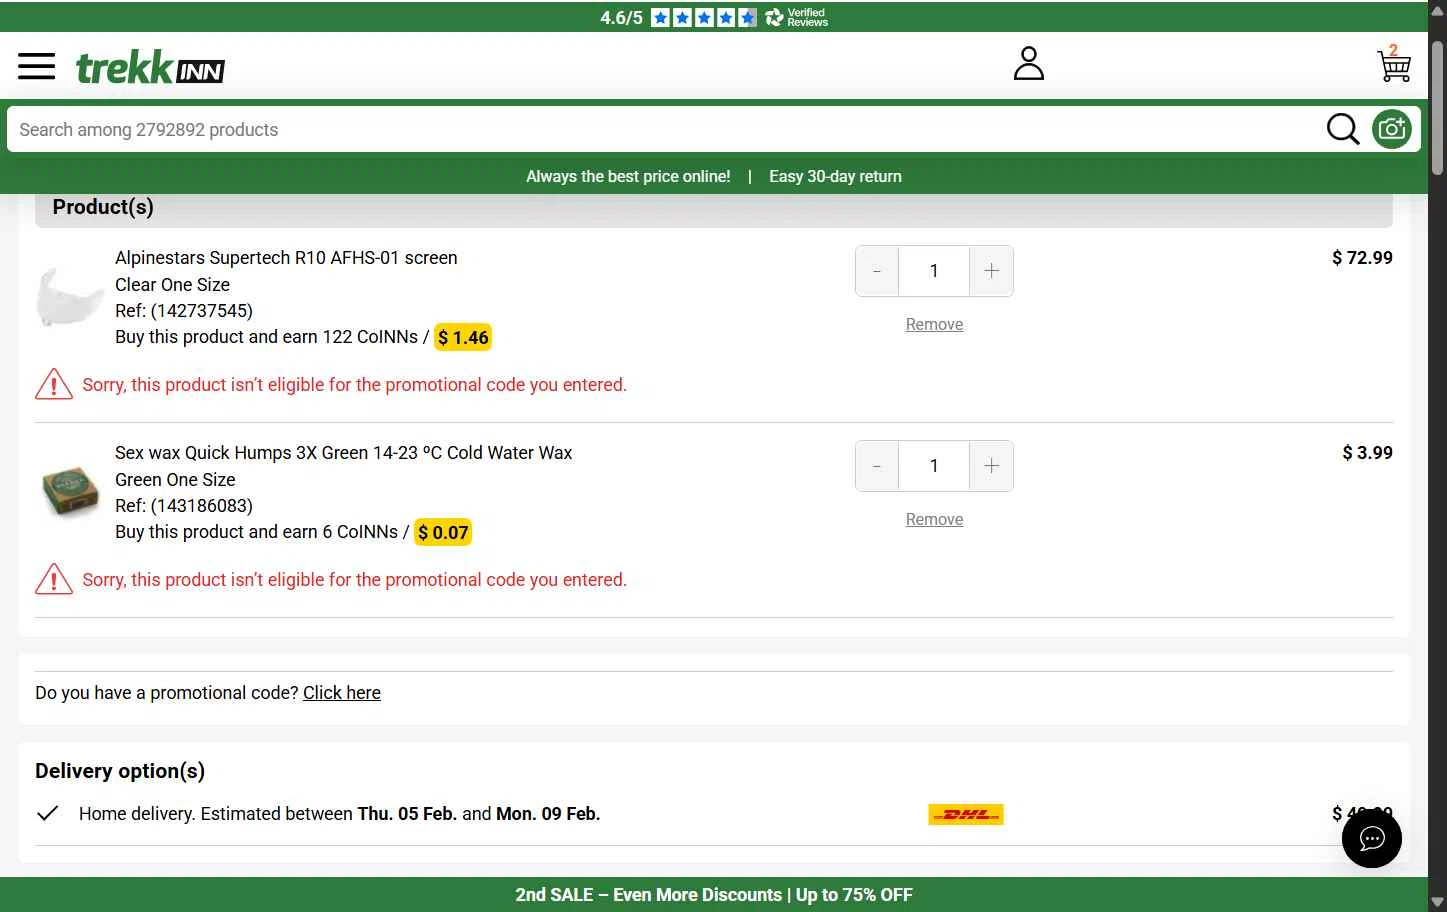
Task: Click Alpinestars quantity value field
Action: pyautogui.click(x=934, y=271)
